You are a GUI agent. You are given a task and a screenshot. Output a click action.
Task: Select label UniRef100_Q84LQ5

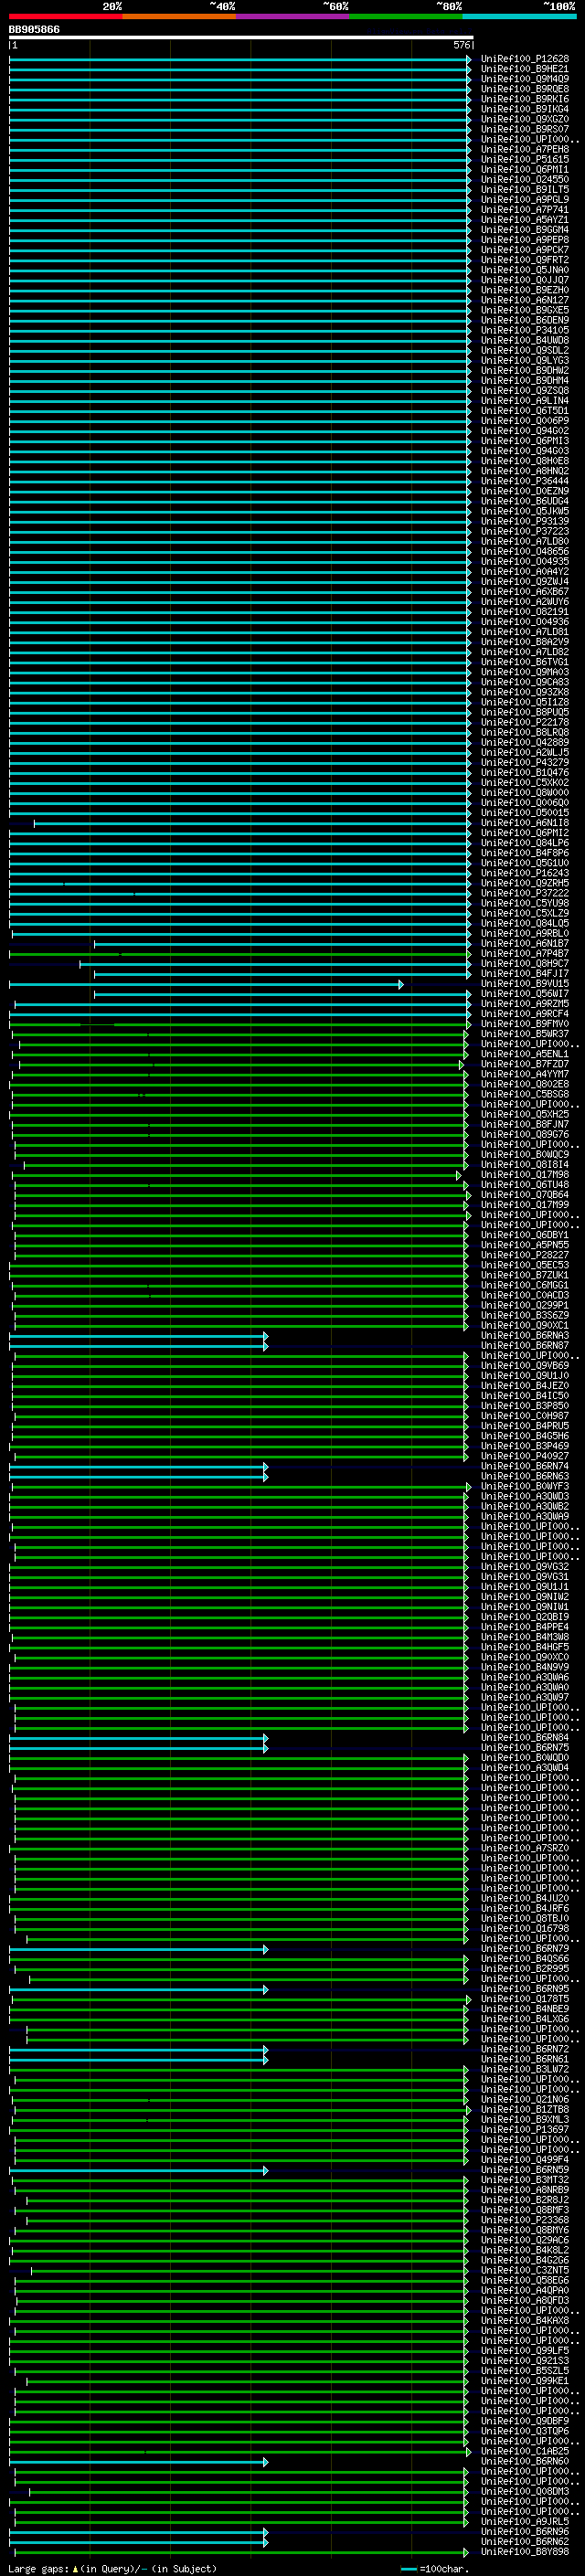525,924
